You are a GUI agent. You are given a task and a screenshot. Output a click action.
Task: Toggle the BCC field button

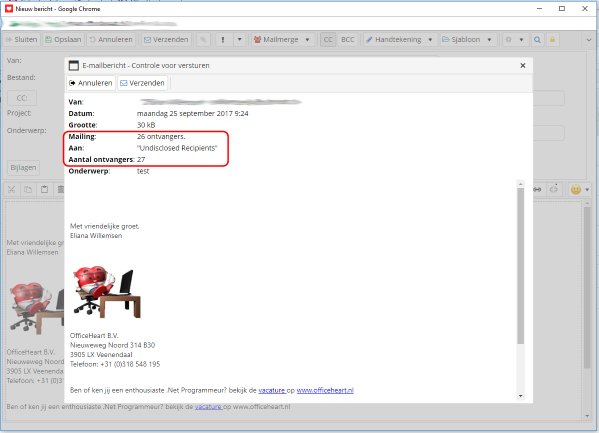[348, 39]
